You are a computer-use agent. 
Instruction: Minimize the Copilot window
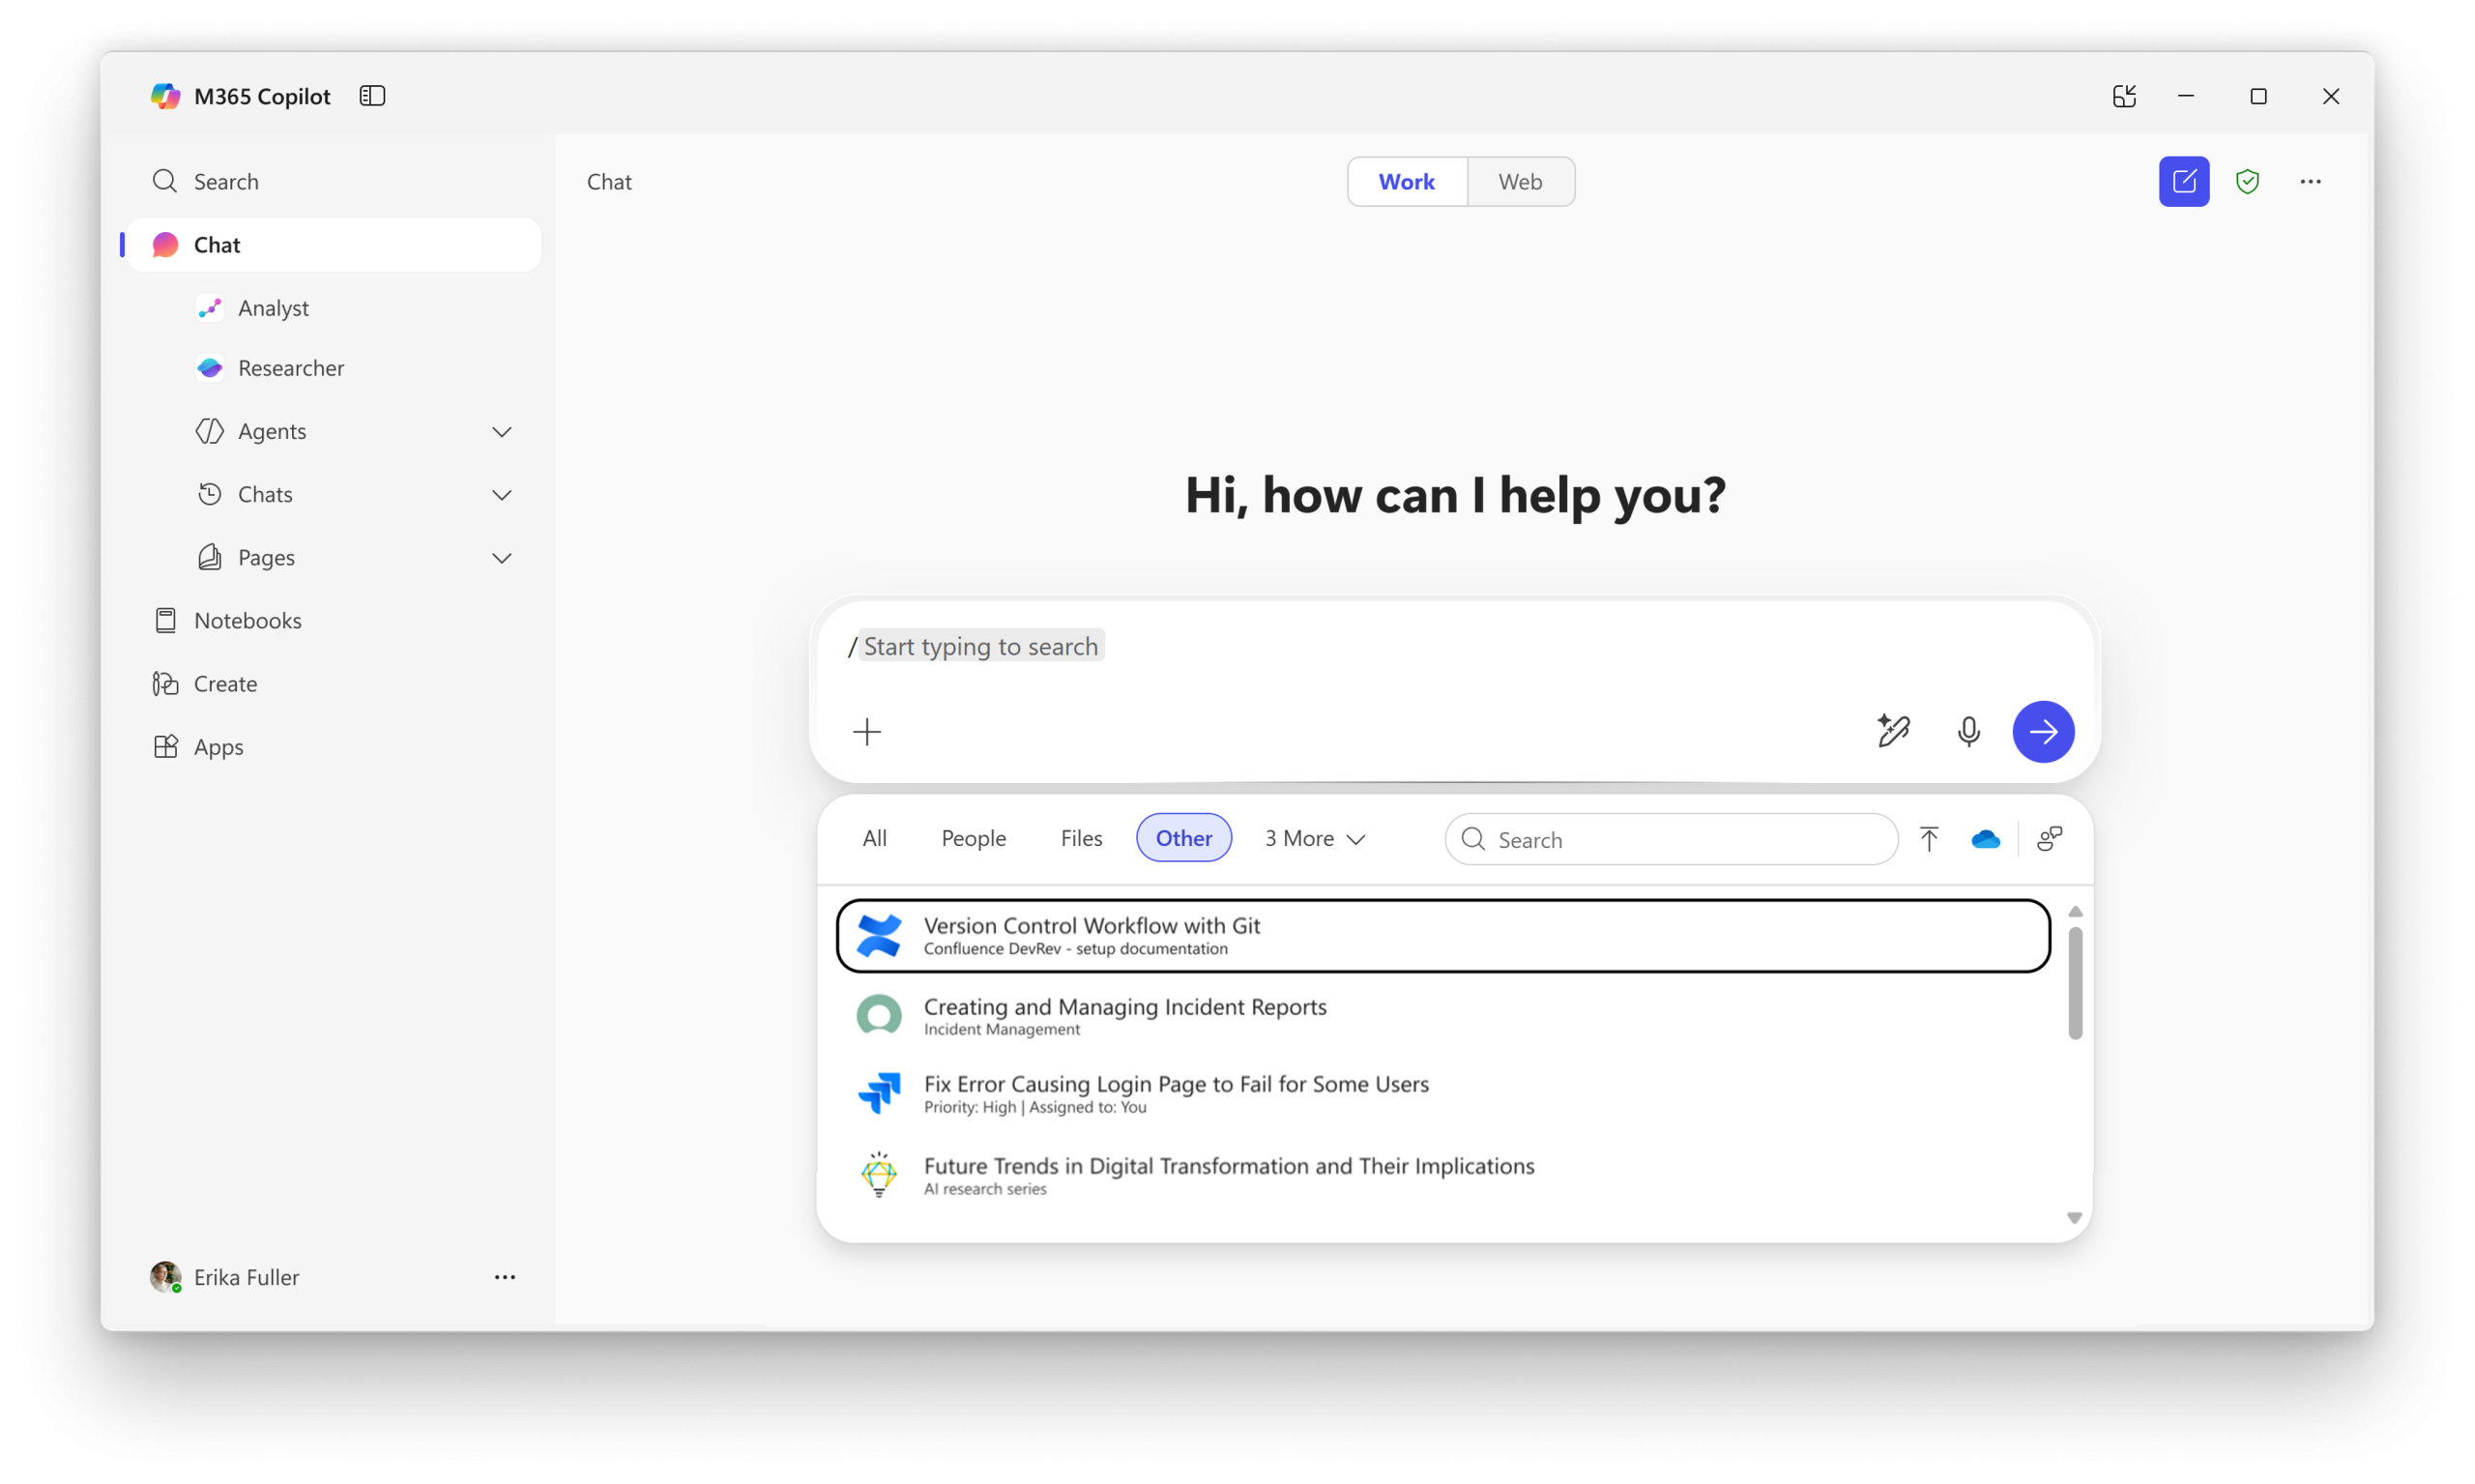(x=2186, y=96)
